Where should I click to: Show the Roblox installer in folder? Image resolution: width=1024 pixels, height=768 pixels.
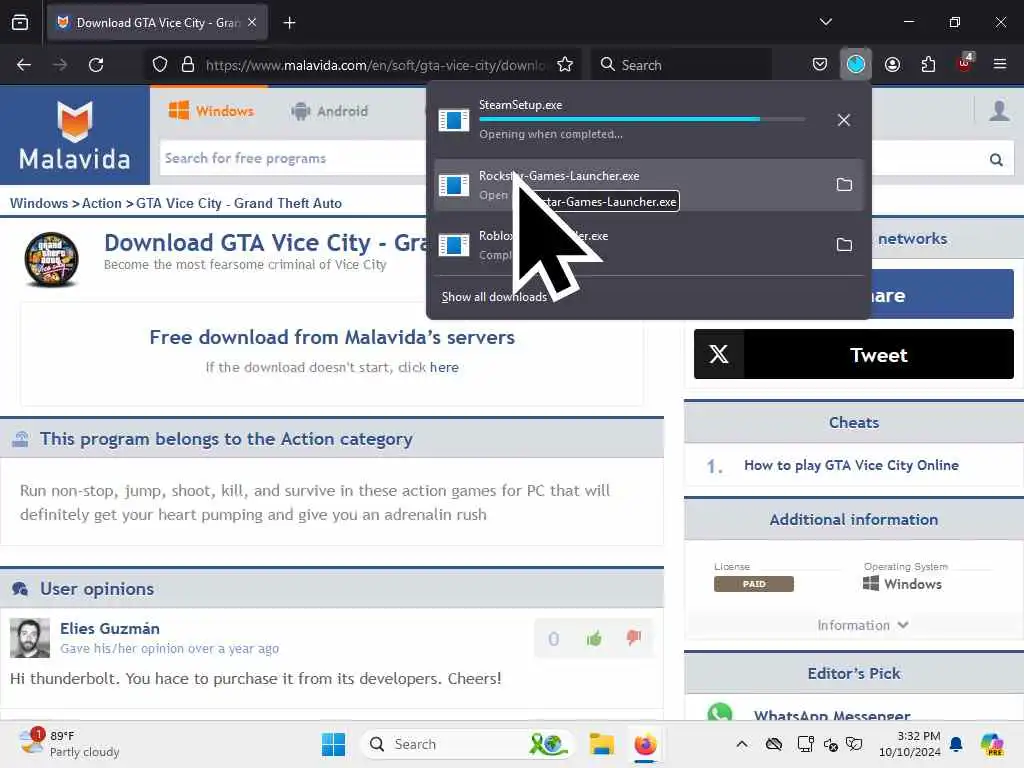coord(844,245)
